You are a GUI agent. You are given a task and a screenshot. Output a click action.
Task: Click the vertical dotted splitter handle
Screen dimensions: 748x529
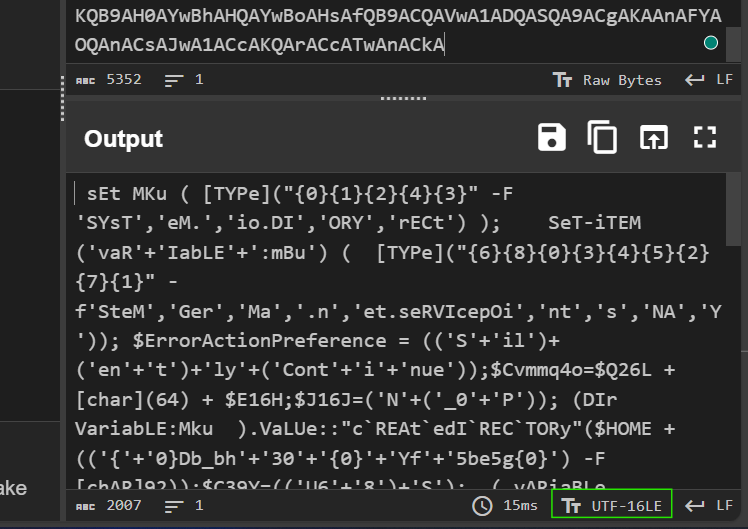[x=62, y=98]
